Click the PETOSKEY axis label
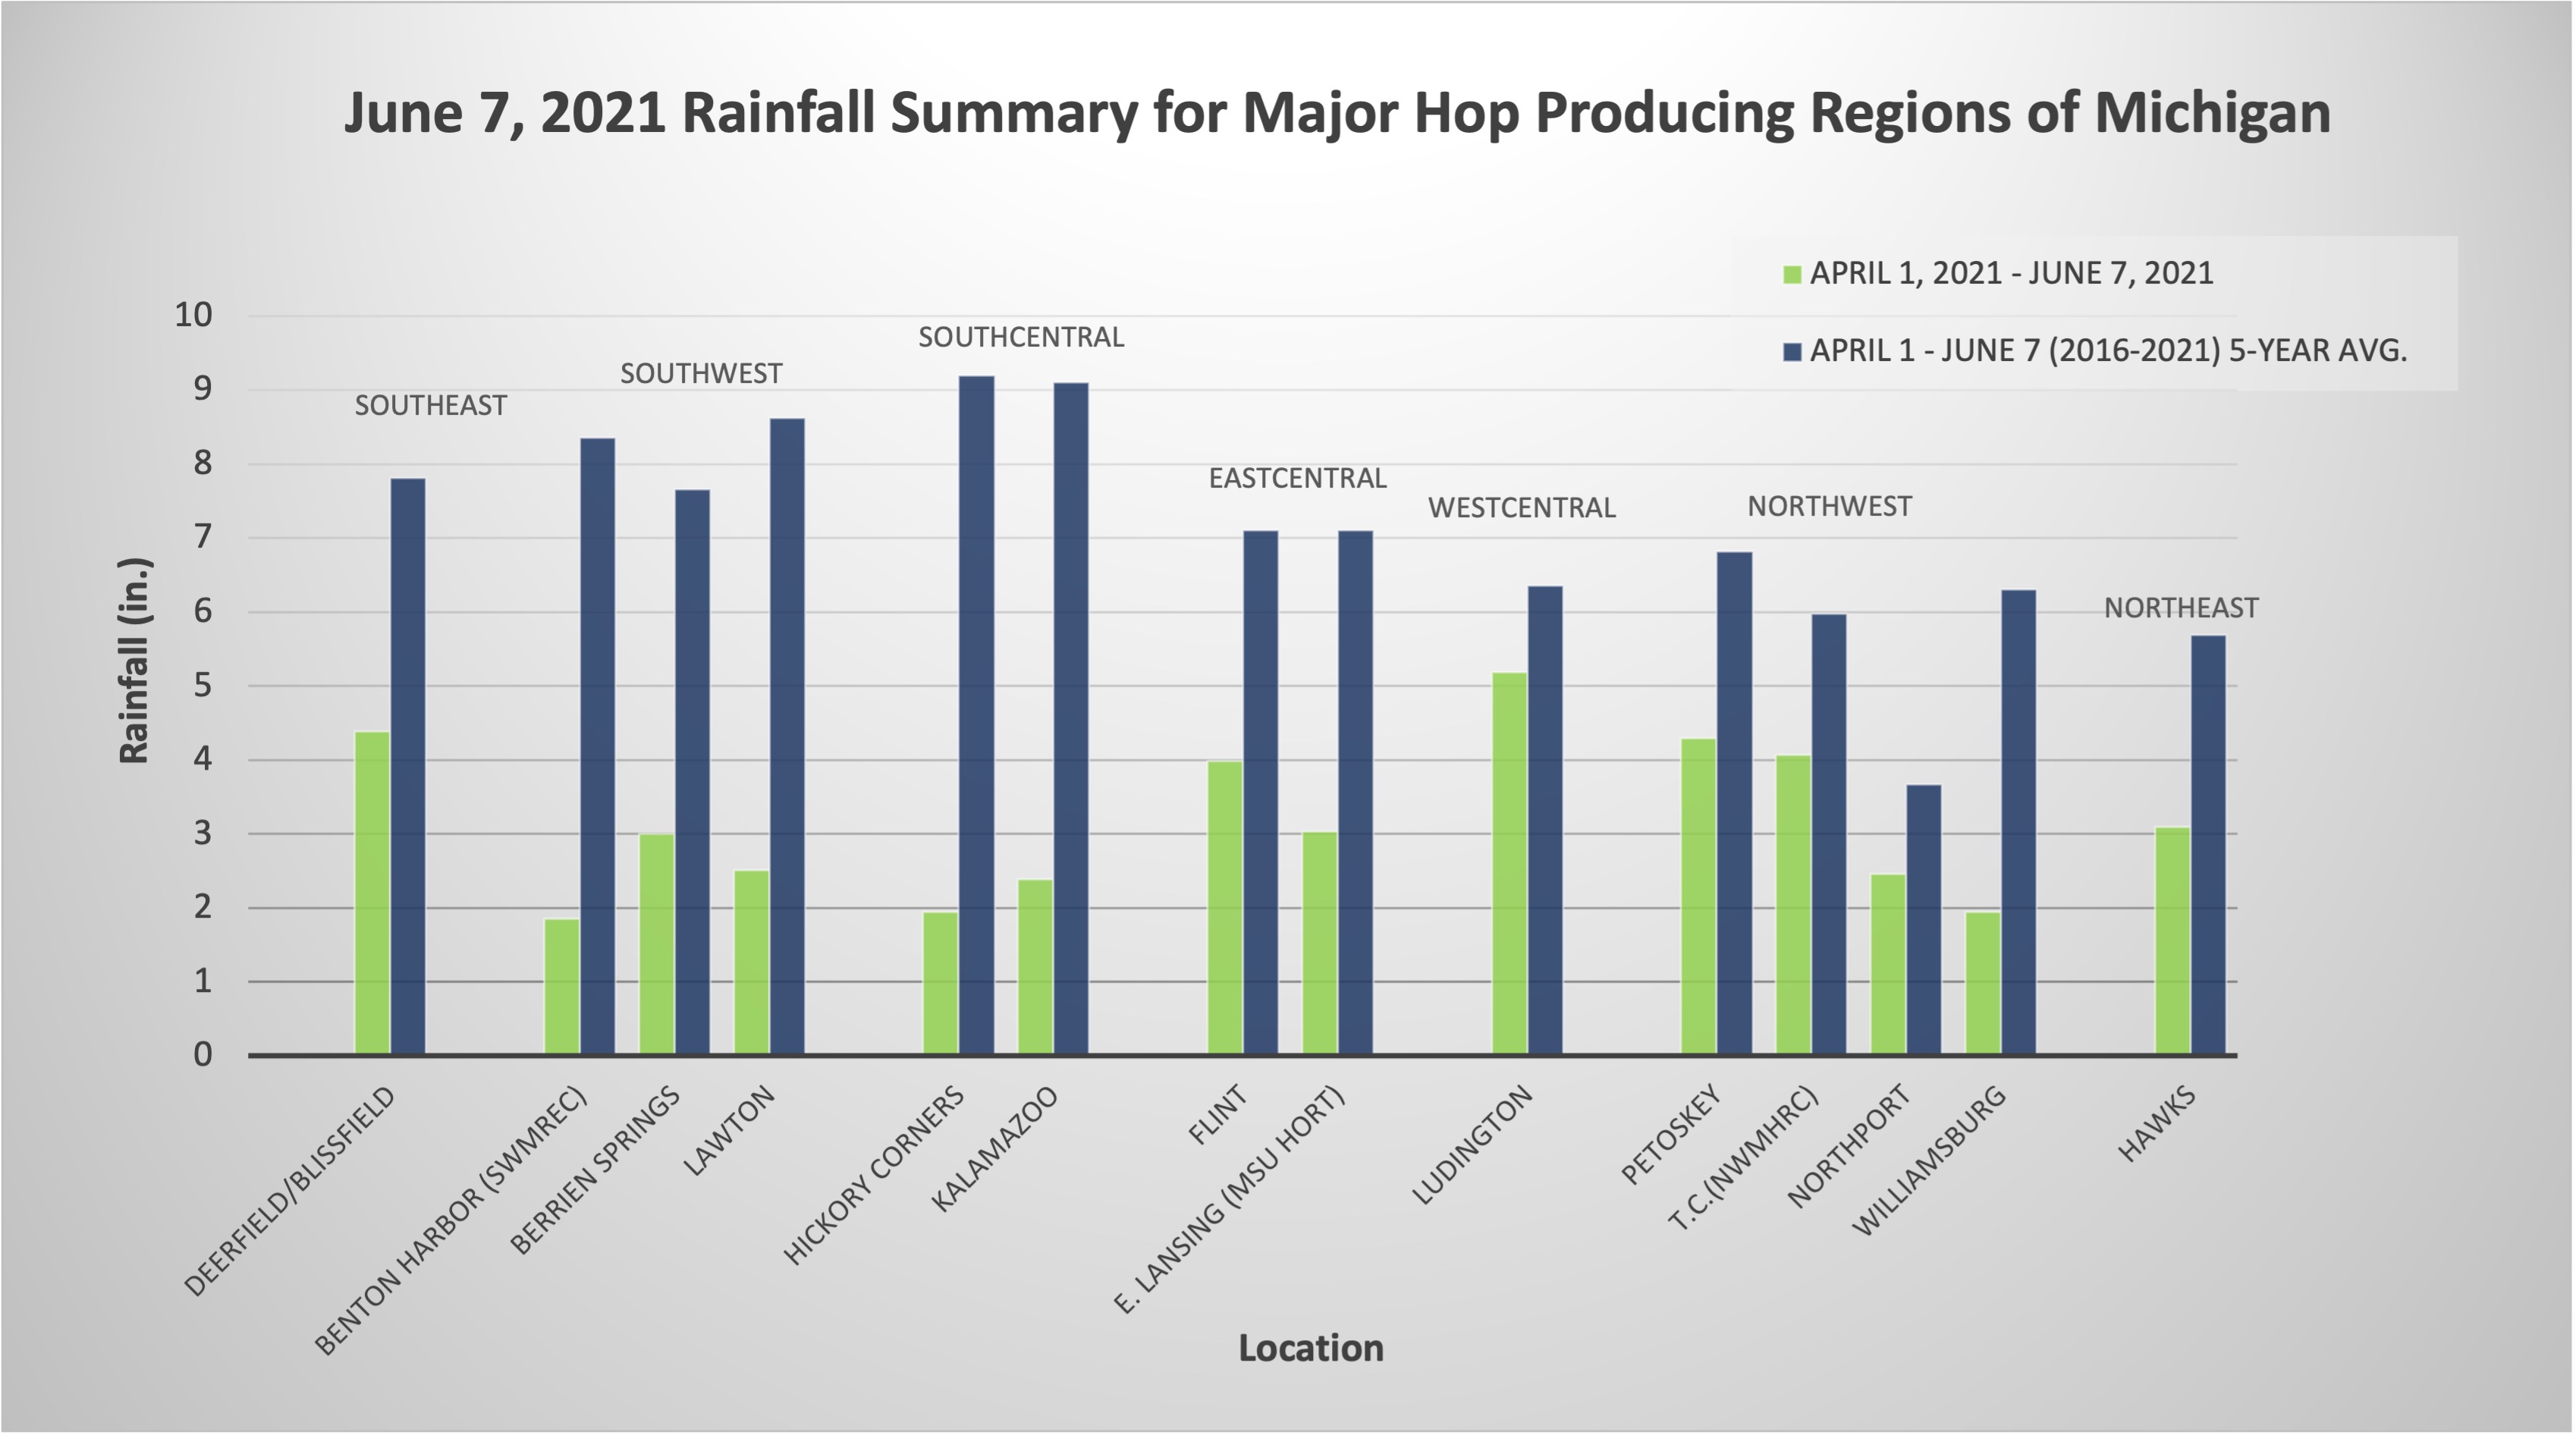 coord(1670,1135)
